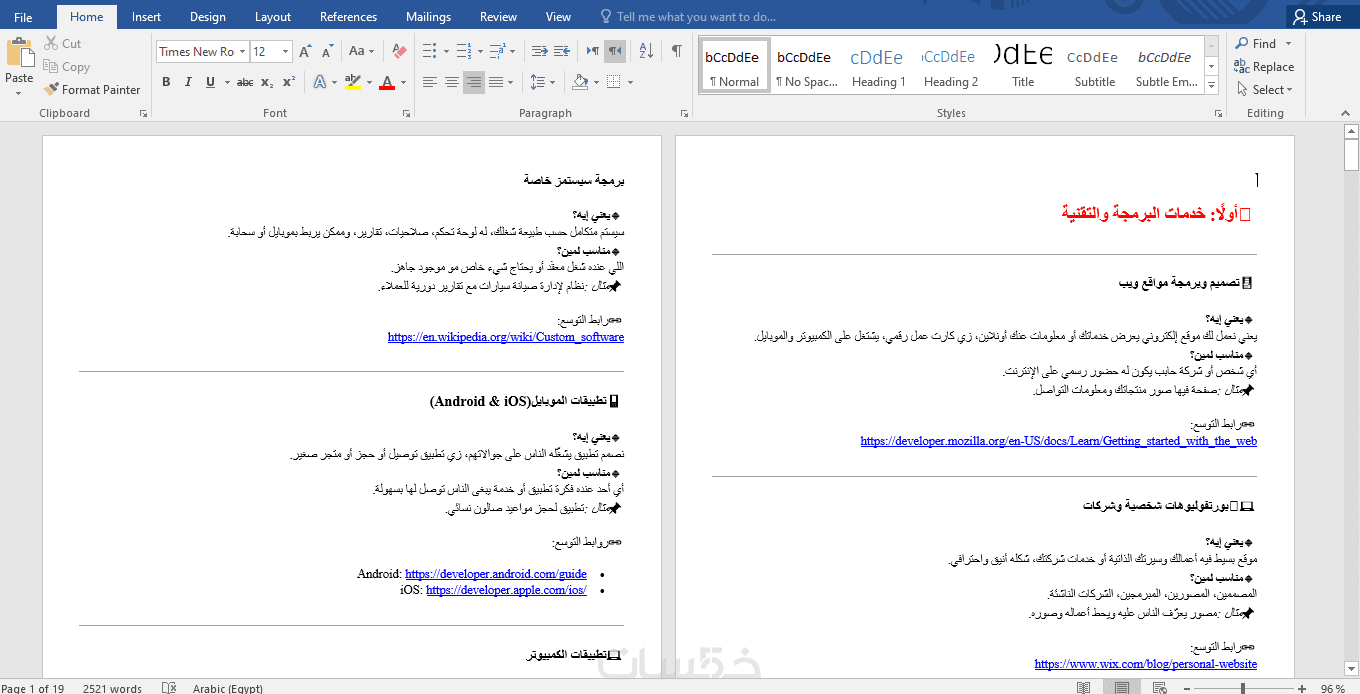Open the font name dropdown
The image size is (1360, 694).
coord(242,51)
